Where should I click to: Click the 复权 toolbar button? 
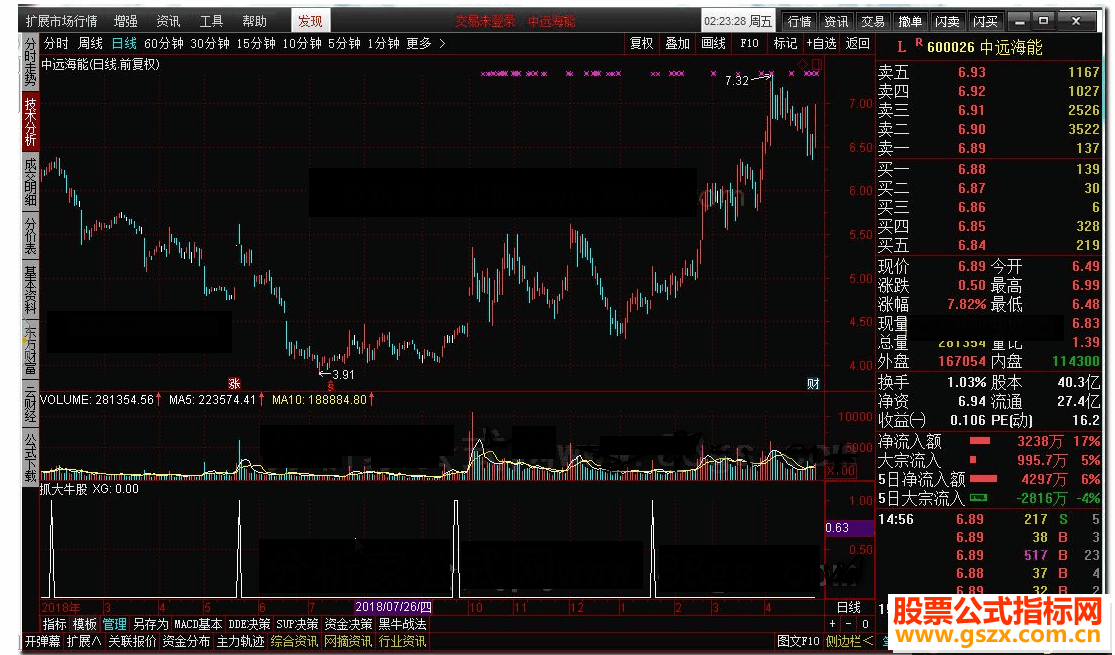[641, 43]
